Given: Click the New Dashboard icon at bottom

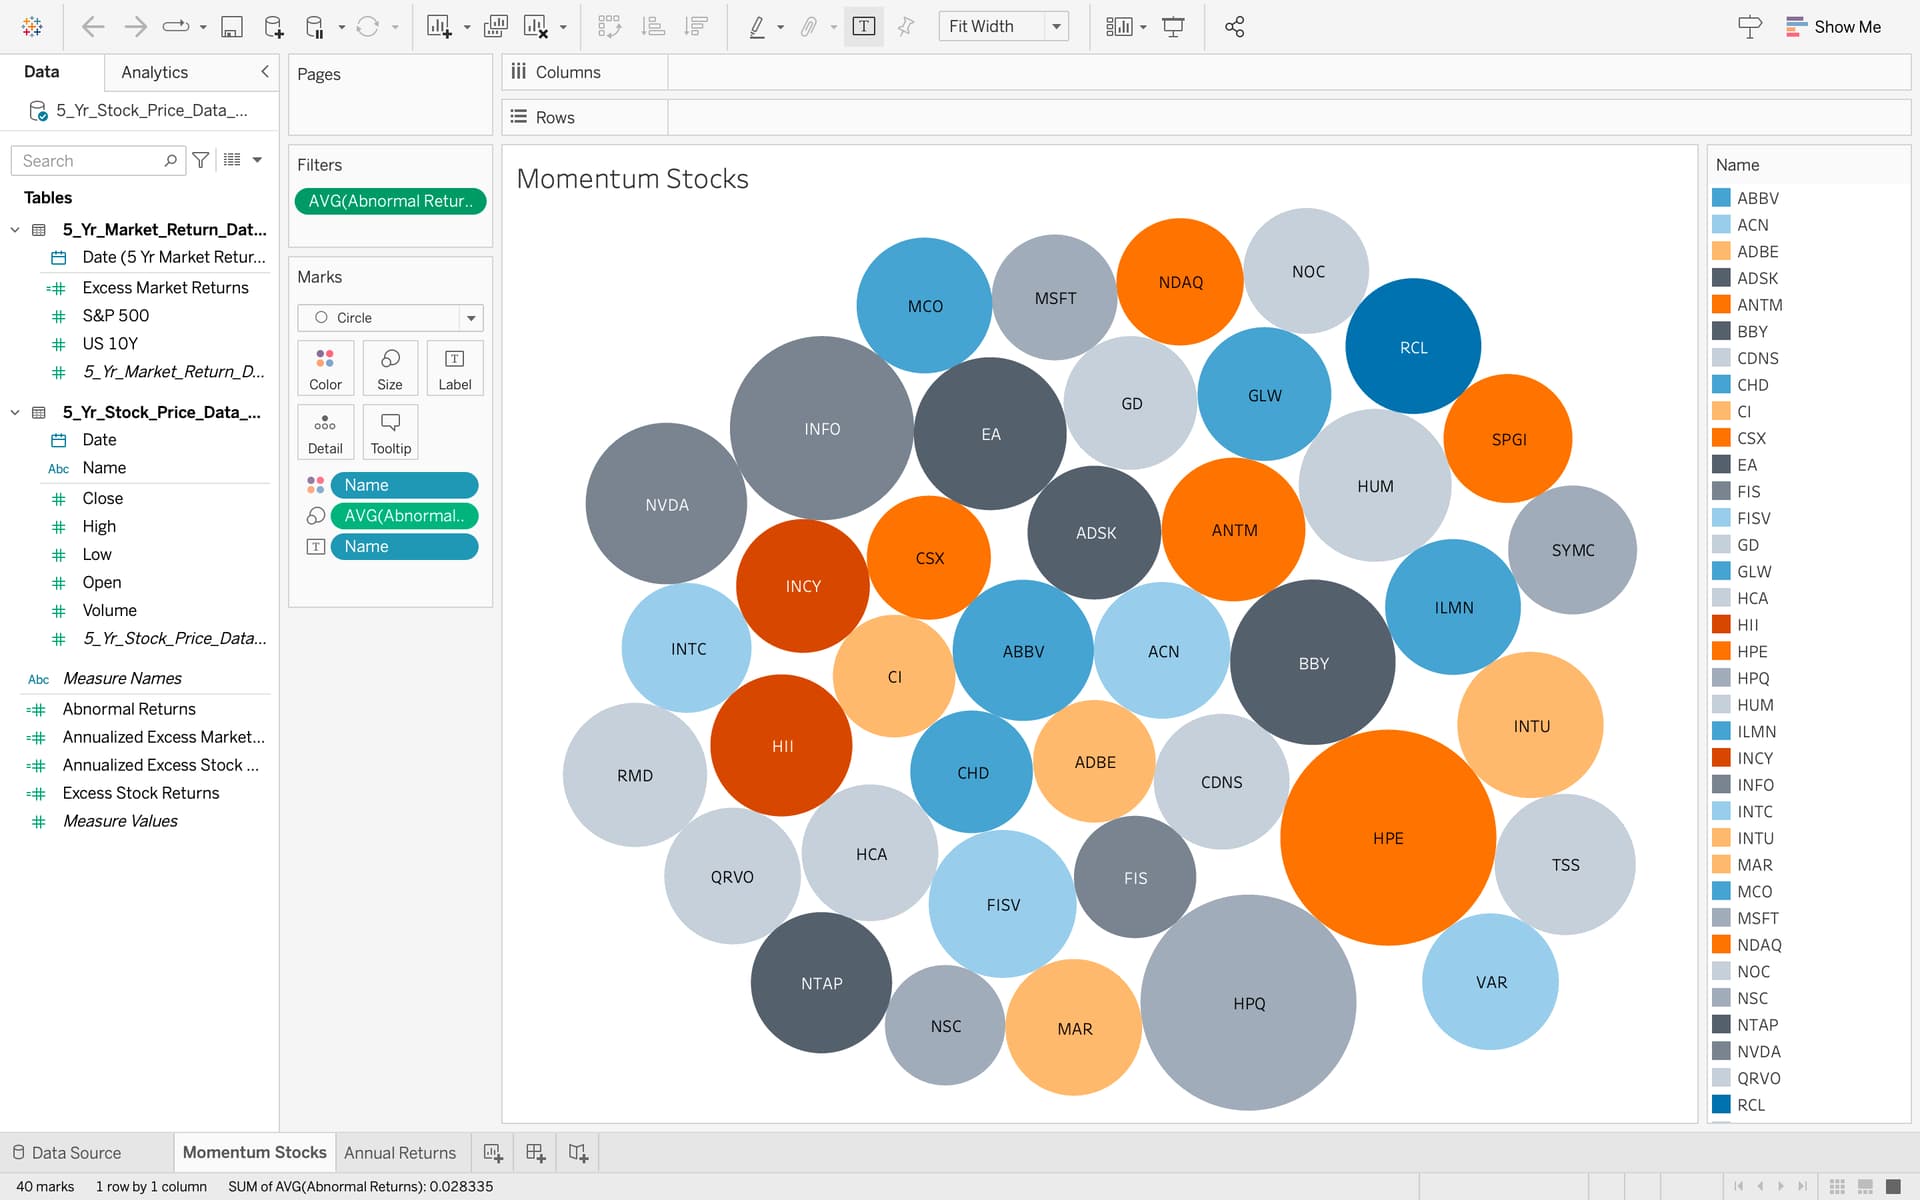Looking at the screenshot, I should 536,1153.
